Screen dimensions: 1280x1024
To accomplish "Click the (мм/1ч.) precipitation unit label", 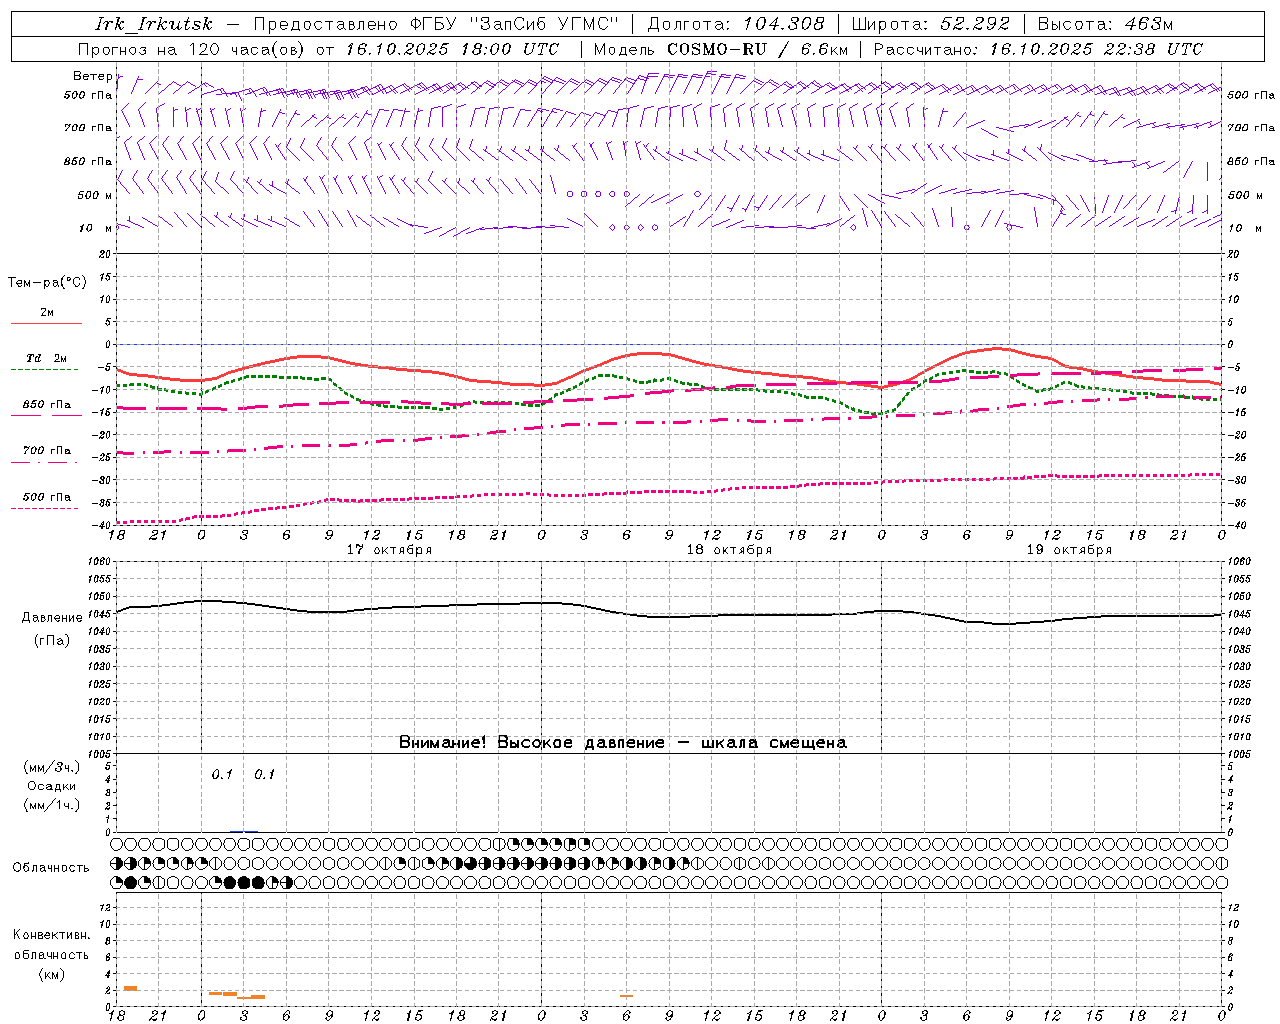I will point(51,805).
